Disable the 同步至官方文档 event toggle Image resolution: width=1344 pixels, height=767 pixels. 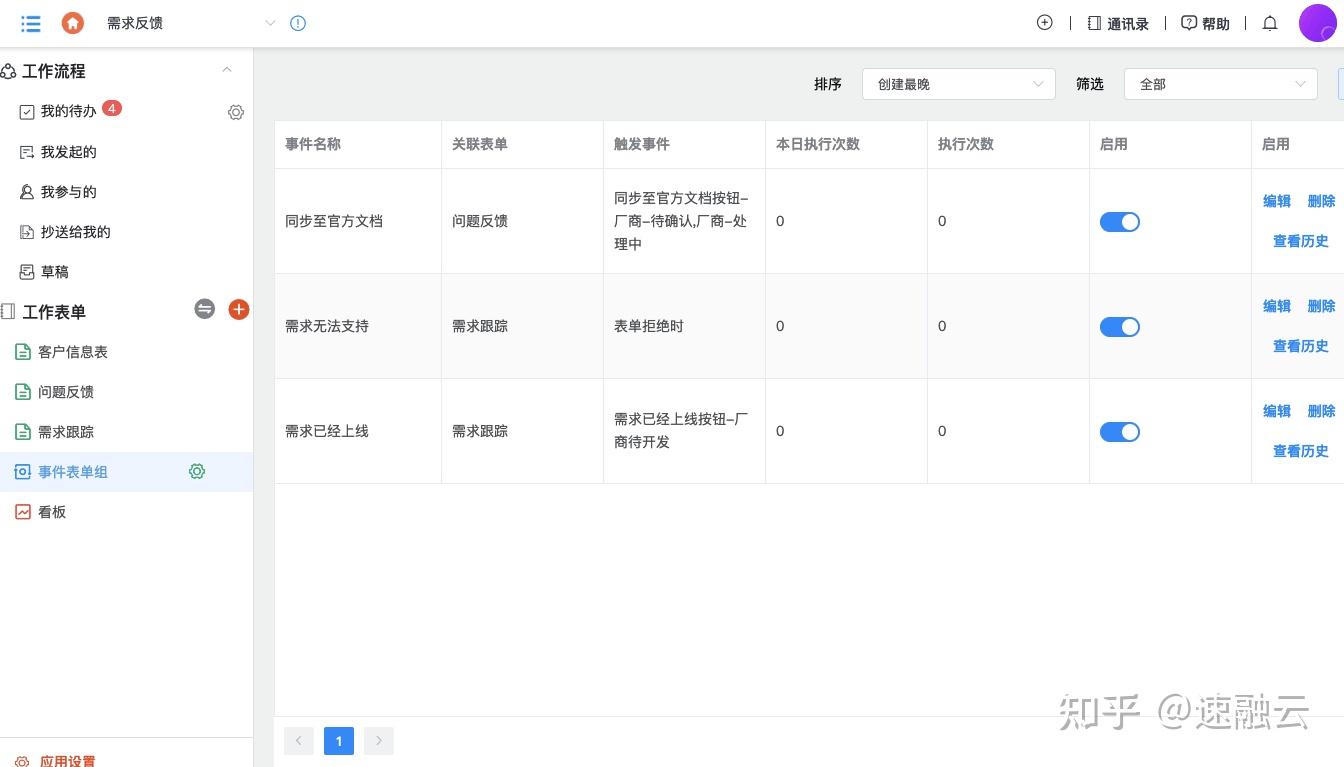pyautogui.click(x=1120, y=222)
